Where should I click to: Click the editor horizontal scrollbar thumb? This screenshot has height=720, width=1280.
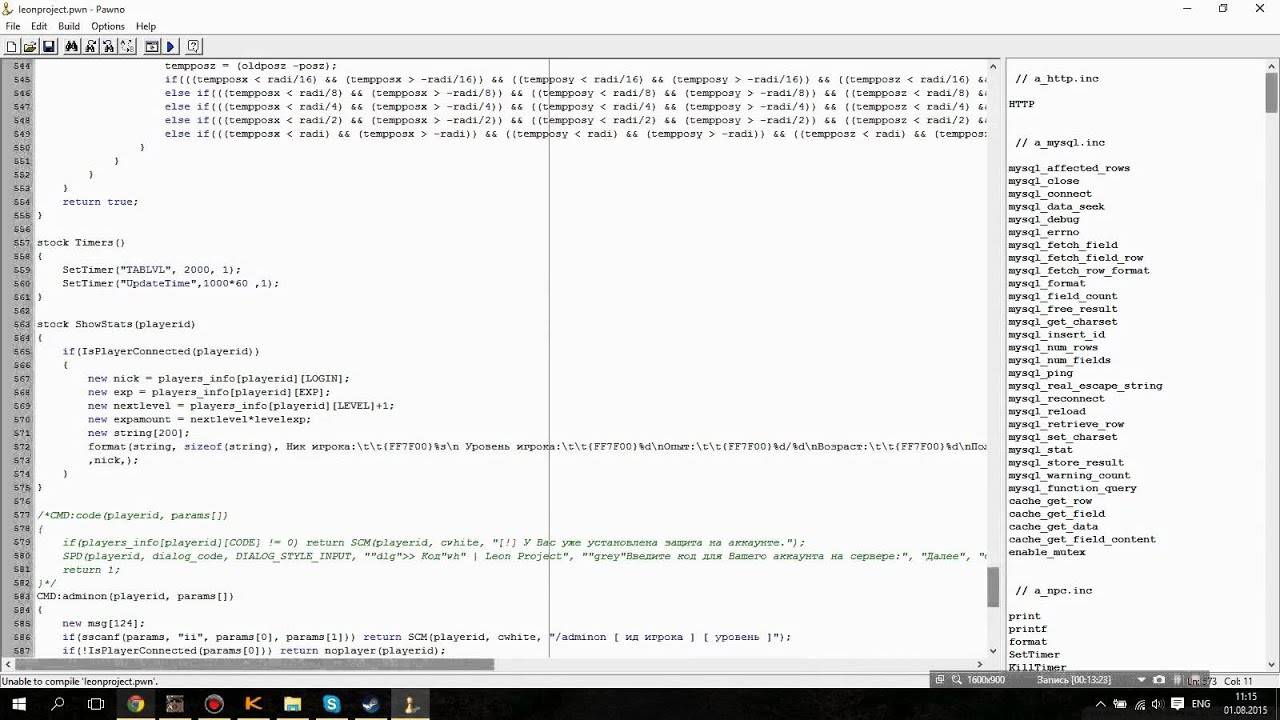point(254,664)
